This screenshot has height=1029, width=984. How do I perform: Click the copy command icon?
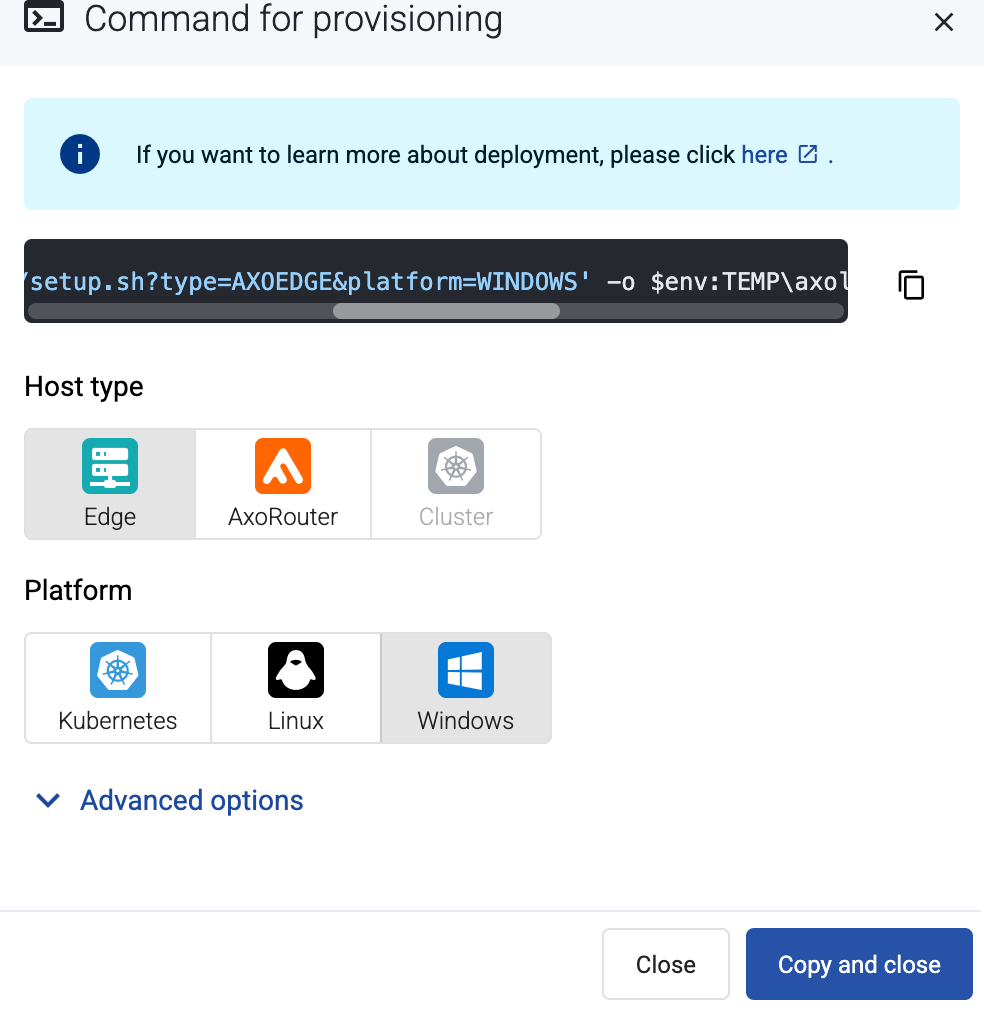point(911,285)
